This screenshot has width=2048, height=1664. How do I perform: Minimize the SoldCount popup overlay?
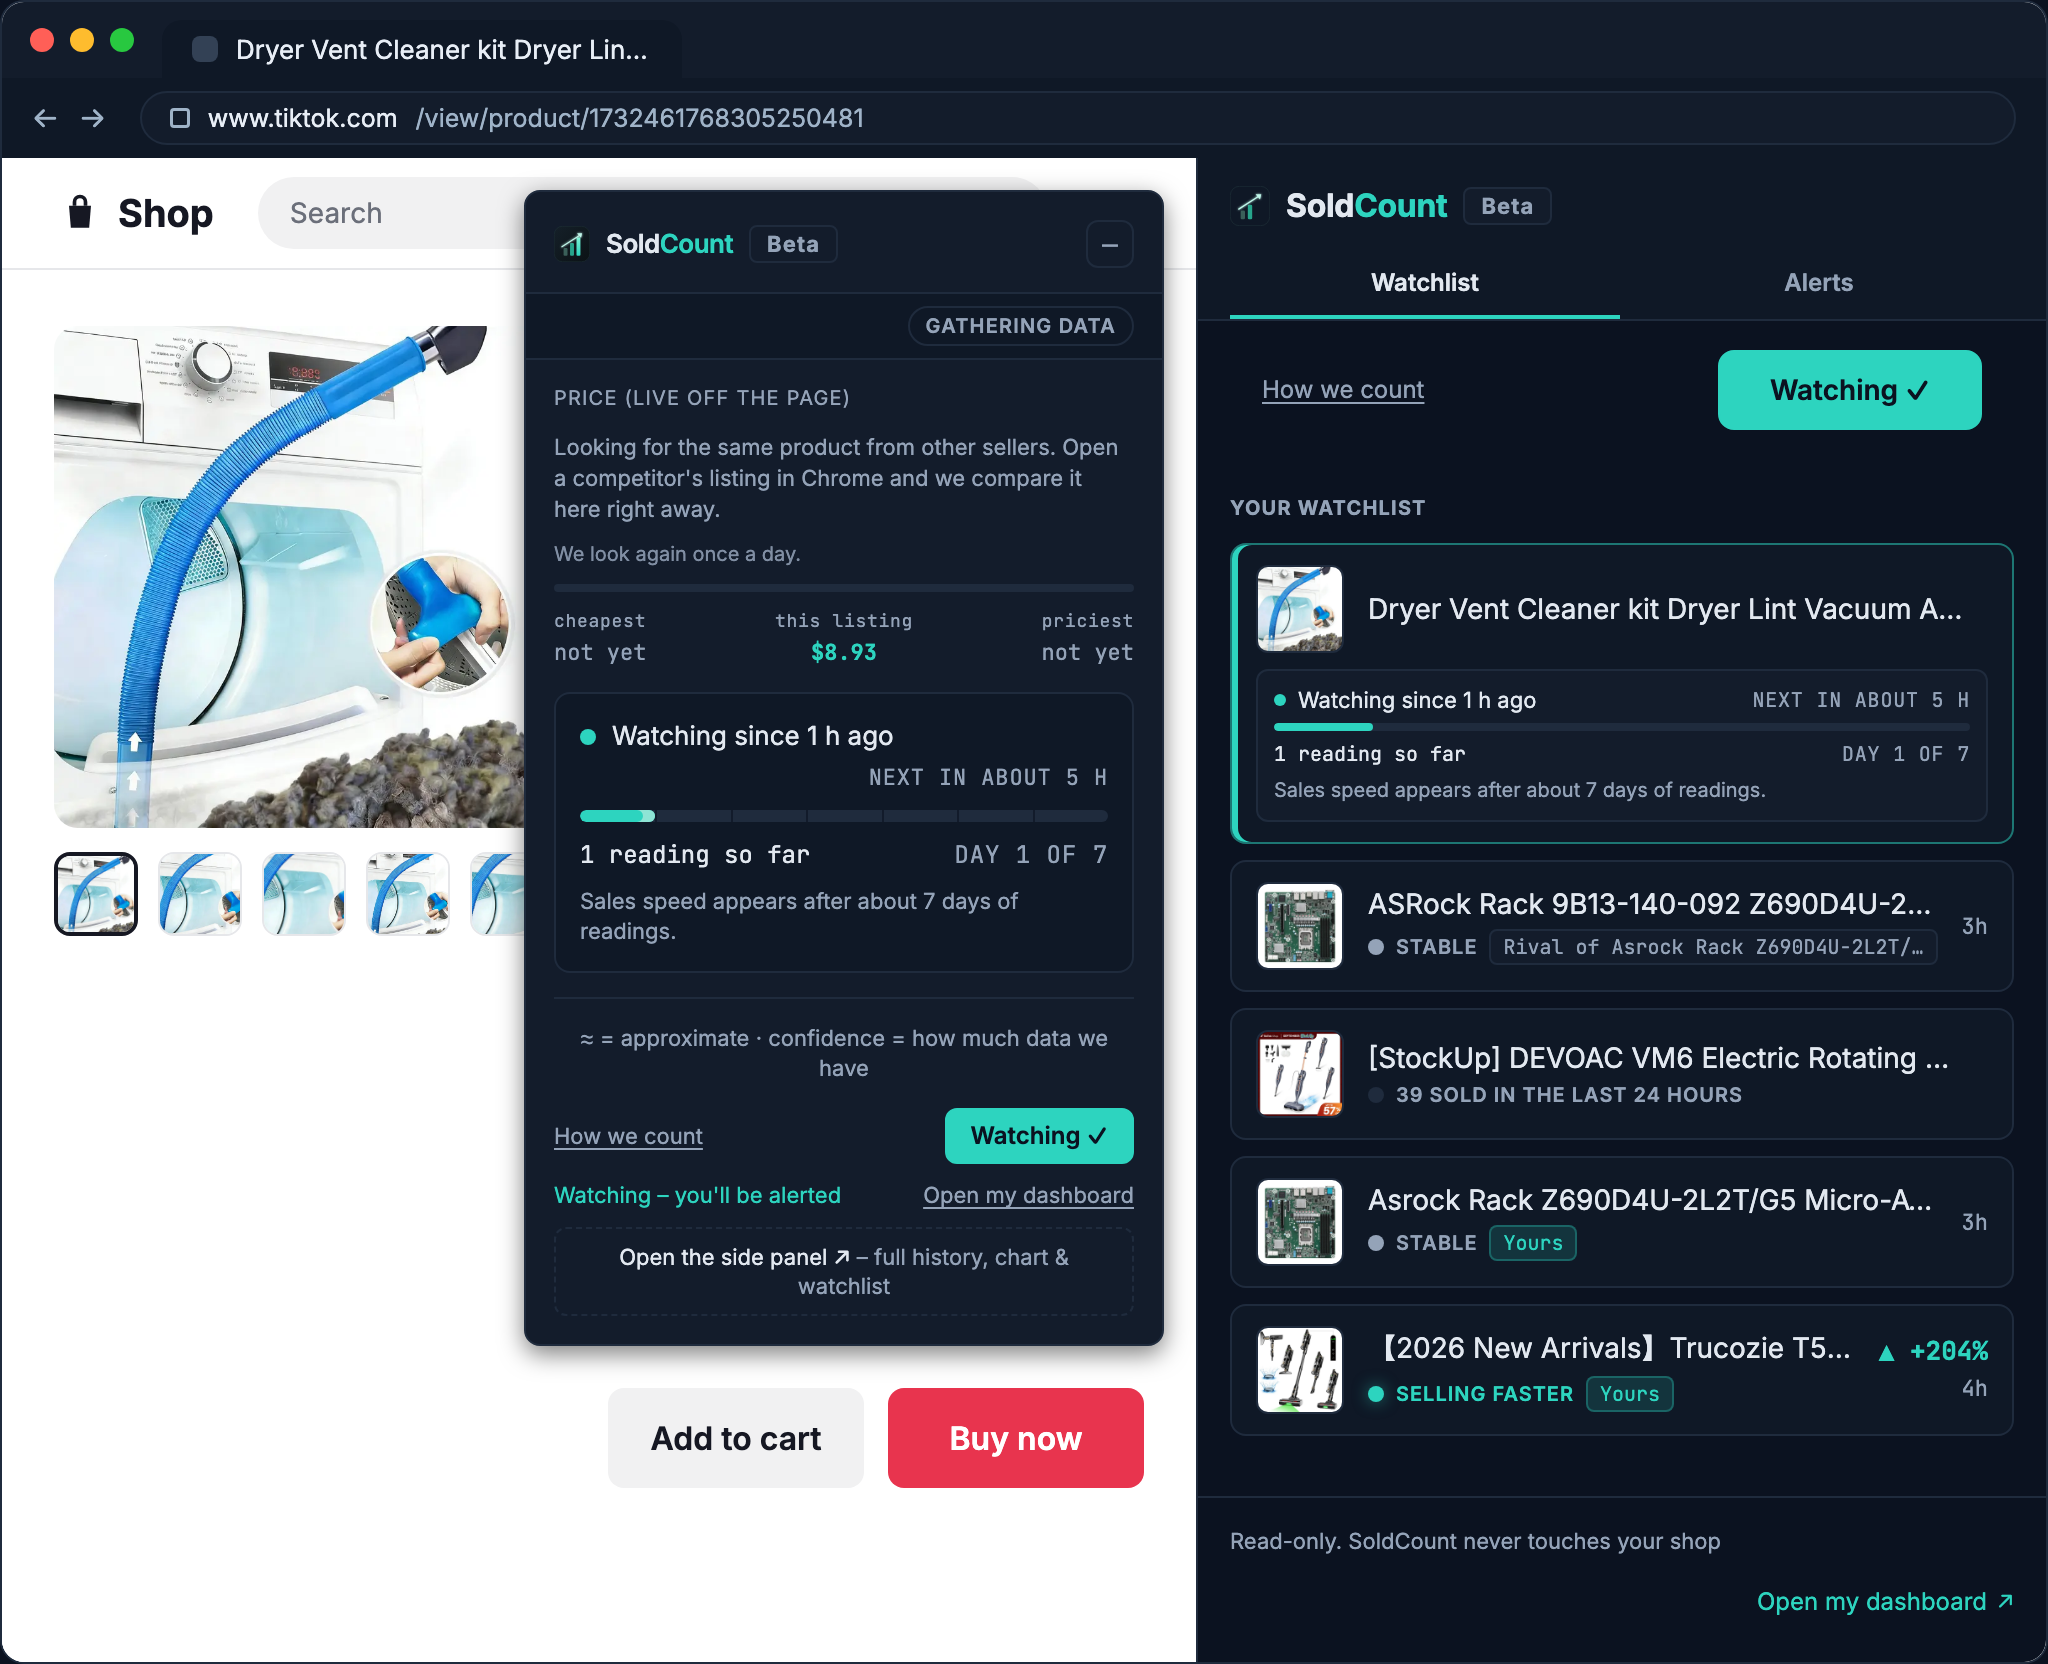(x=1110, y=245)
